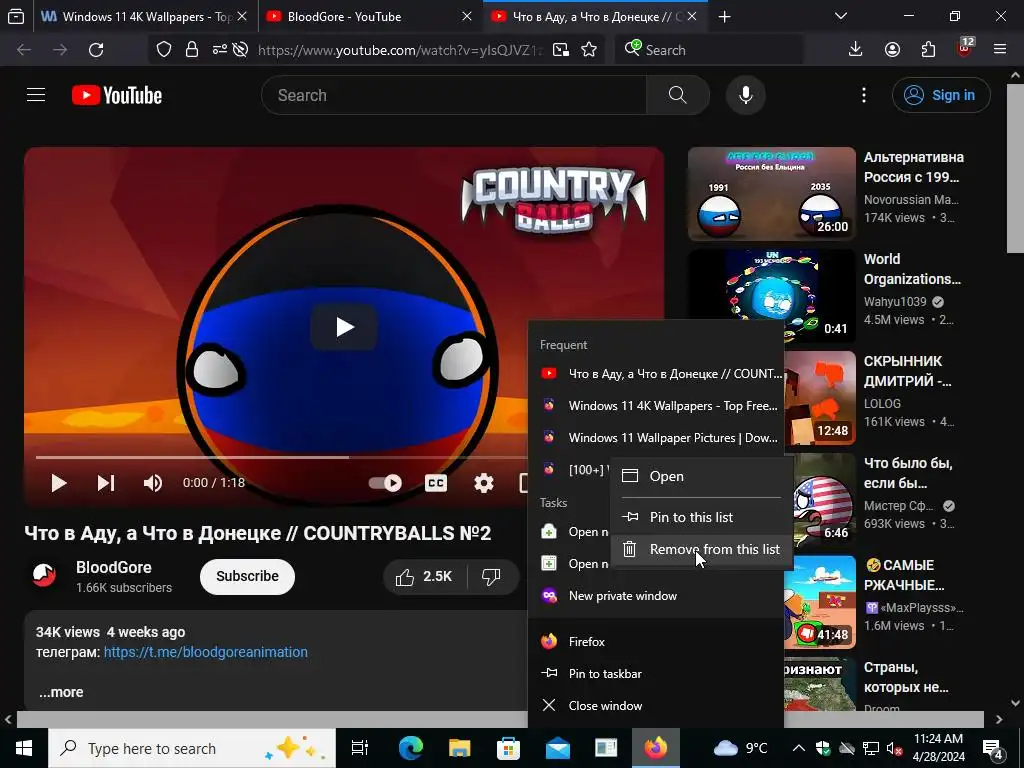The height and width of the screenshot is (768, 1024).
Task: Launch Firefox from jump list entry
Action: point(656,641)
